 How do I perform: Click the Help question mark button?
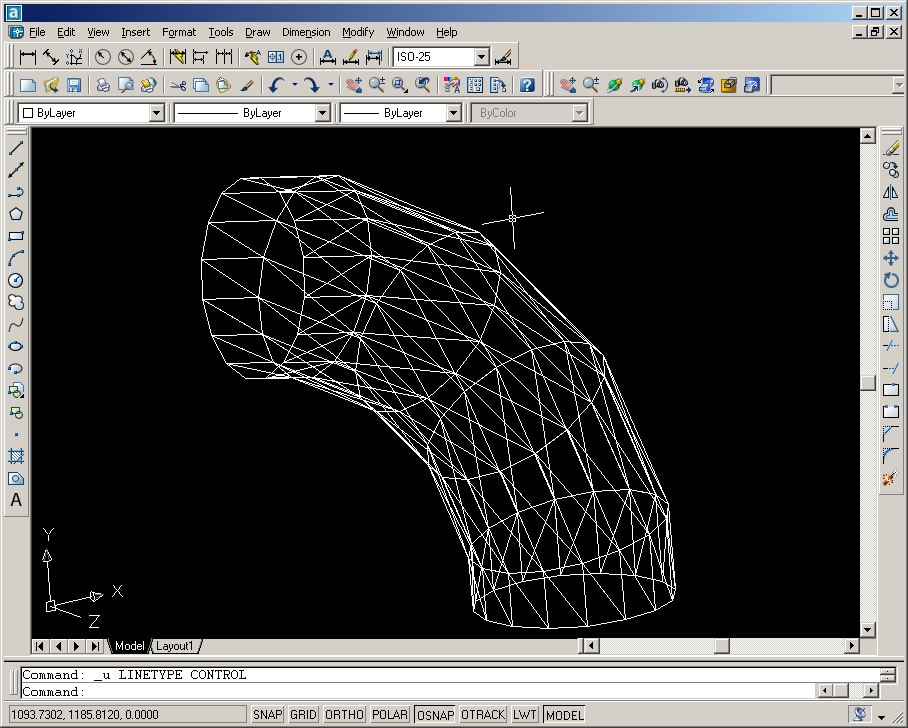tap(527, 86)
